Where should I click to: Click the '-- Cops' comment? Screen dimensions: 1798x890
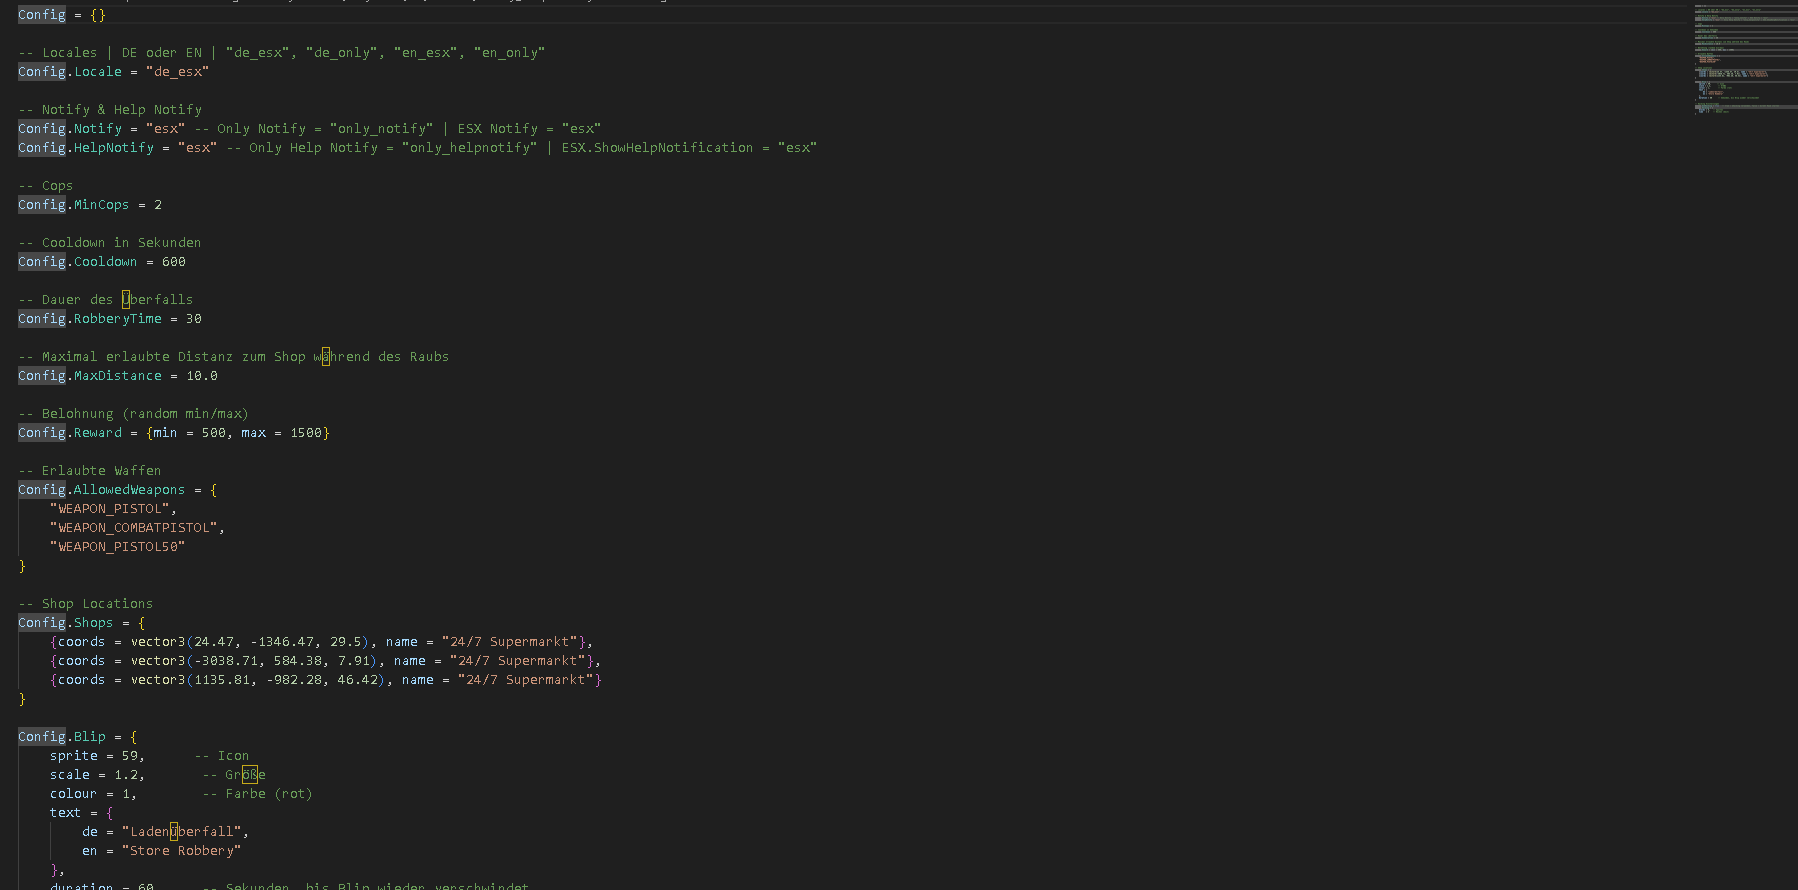tap(46, 186)
